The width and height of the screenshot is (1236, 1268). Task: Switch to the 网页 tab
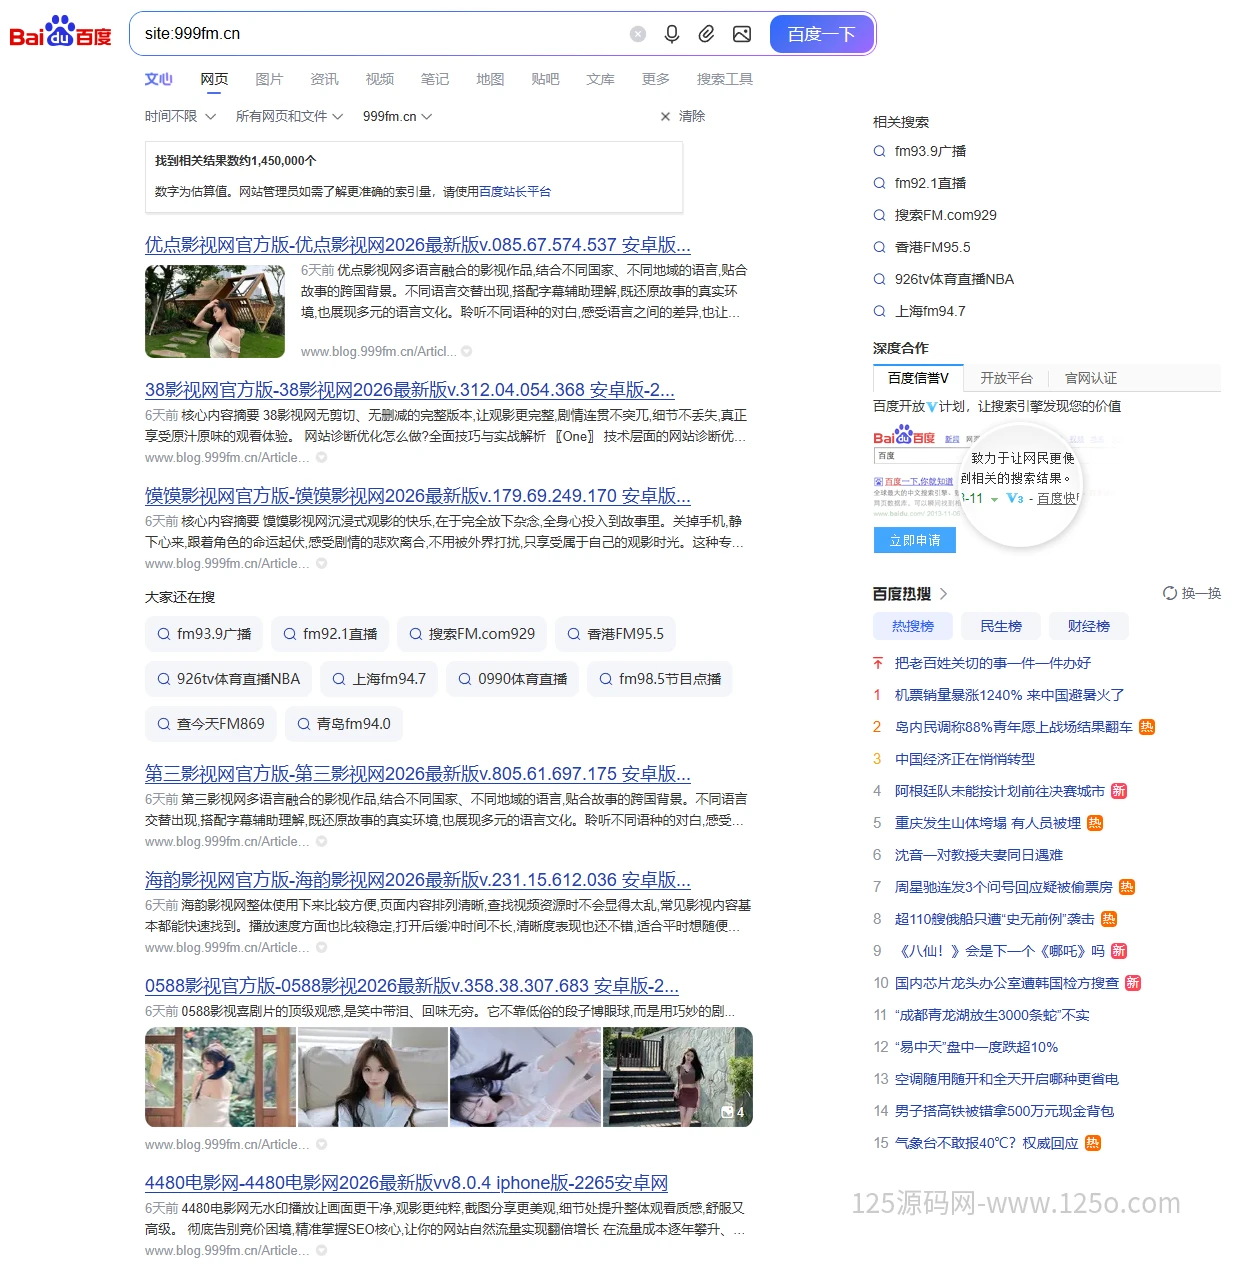coord(214,79)
